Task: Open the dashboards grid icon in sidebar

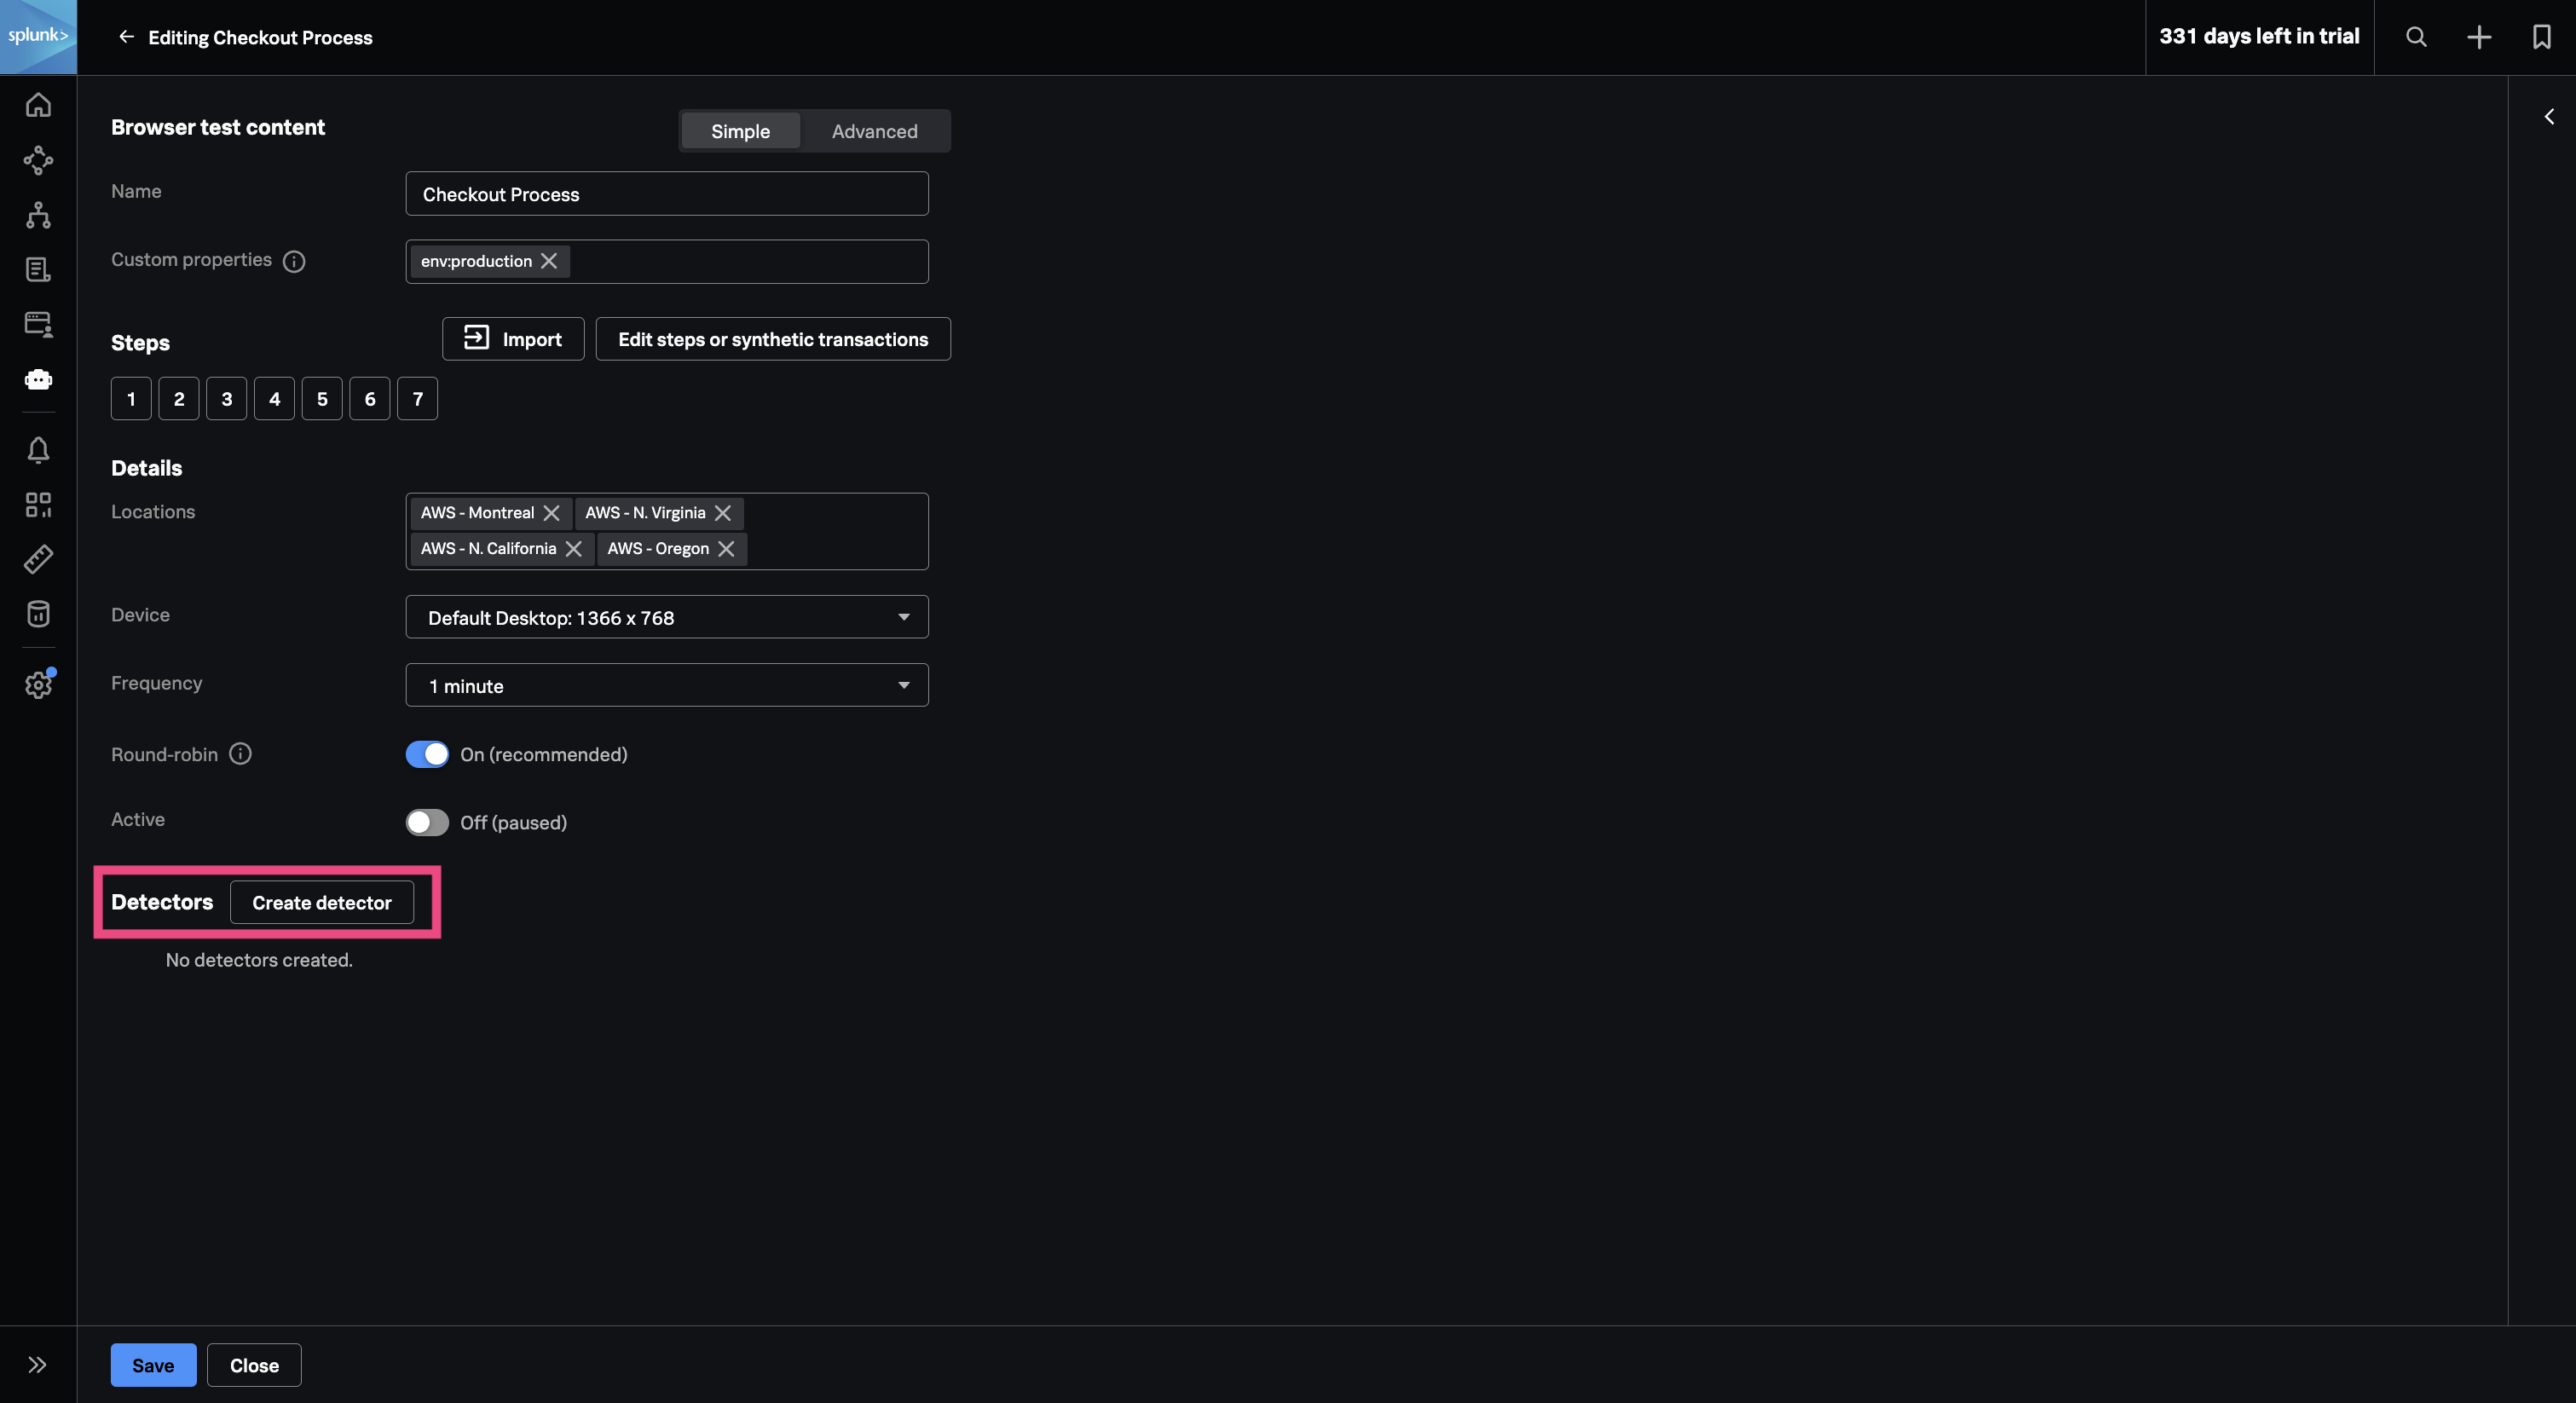Action: [x=38, y=504]
